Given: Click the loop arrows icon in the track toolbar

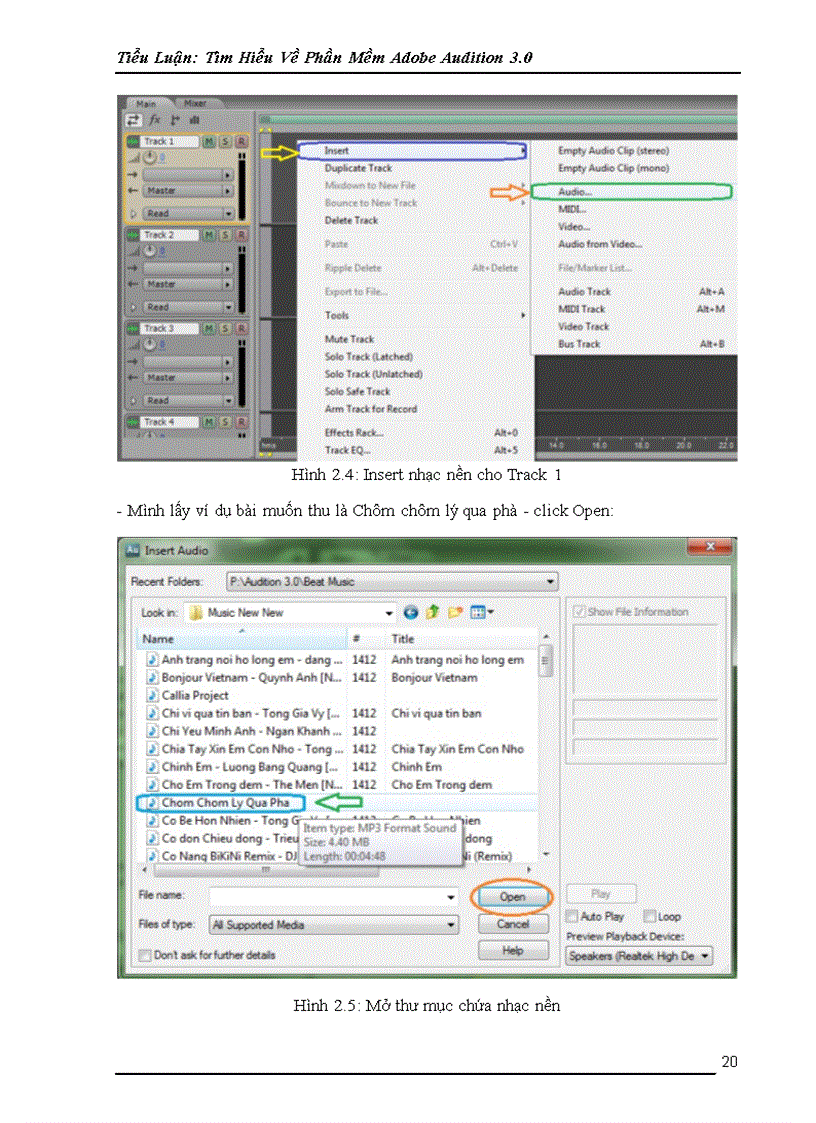Looking at the screenshot, I should [131, 119].
